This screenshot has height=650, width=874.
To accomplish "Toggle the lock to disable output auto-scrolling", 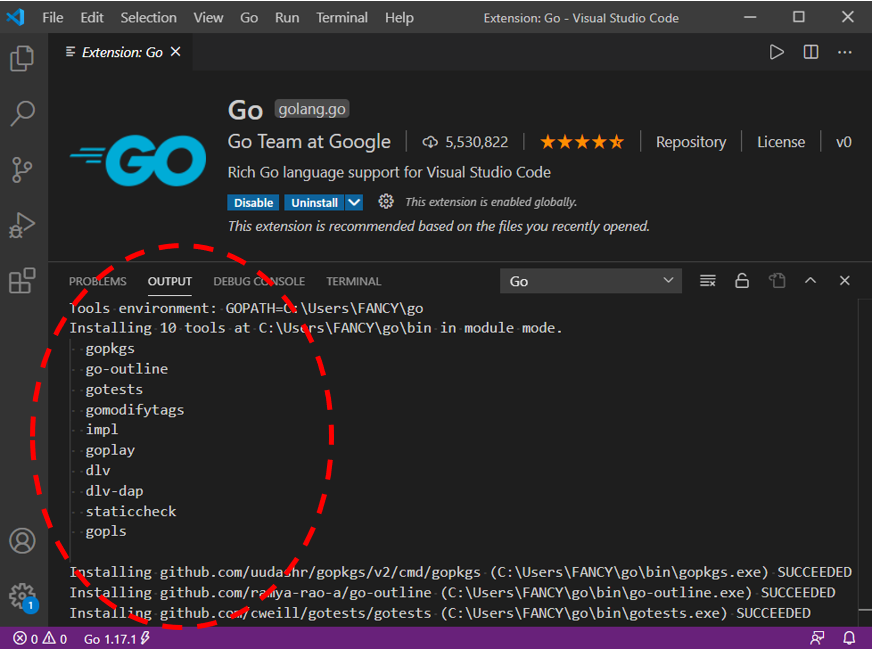I will coord(742,281).
